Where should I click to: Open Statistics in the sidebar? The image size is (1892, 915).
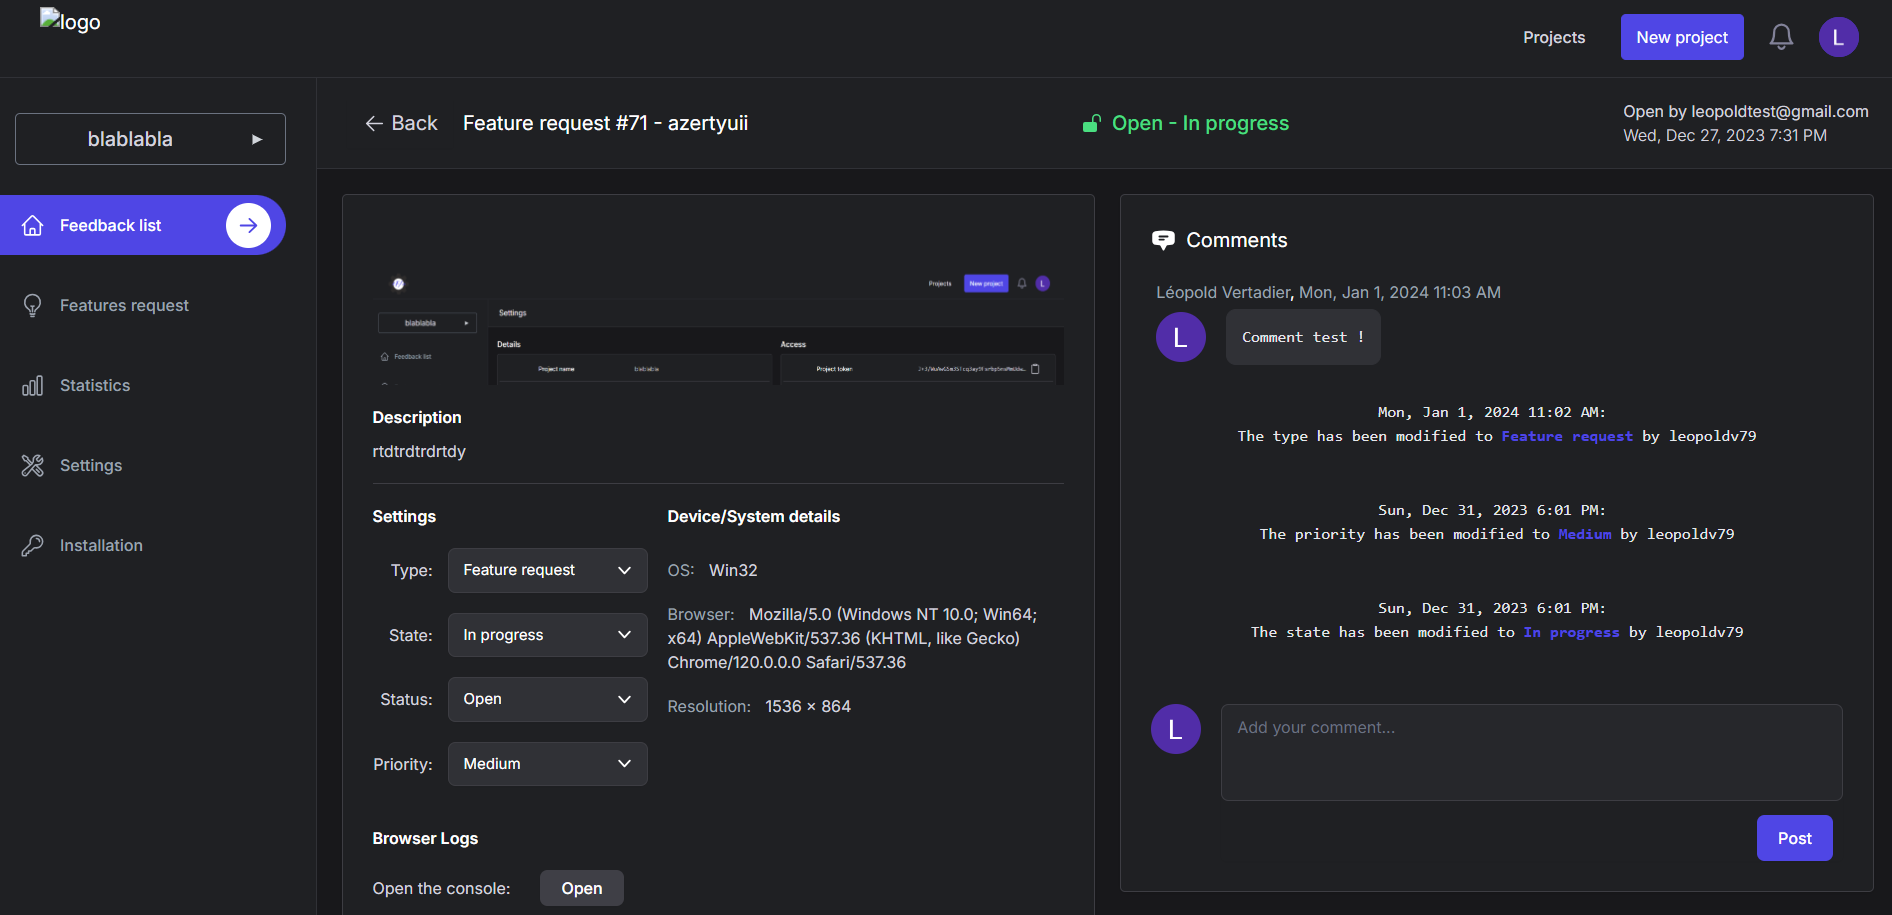(x=95, y=385)
